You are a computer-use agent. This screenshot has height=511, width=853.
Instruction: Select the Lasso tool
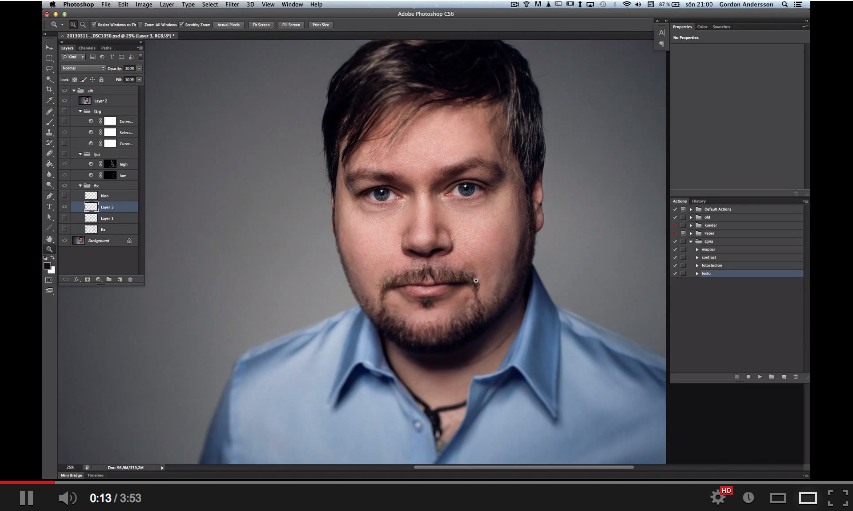point(50,69)
